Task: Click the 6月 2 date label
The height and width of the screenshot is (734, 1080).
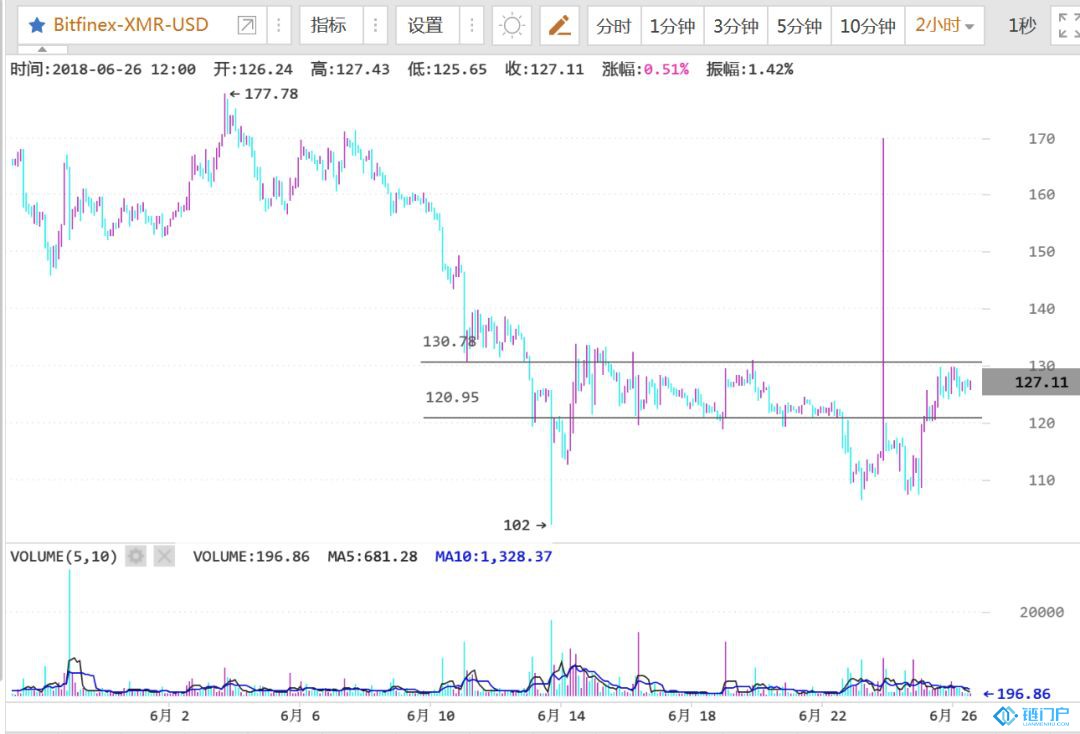Action: click(x=169, y=715)
